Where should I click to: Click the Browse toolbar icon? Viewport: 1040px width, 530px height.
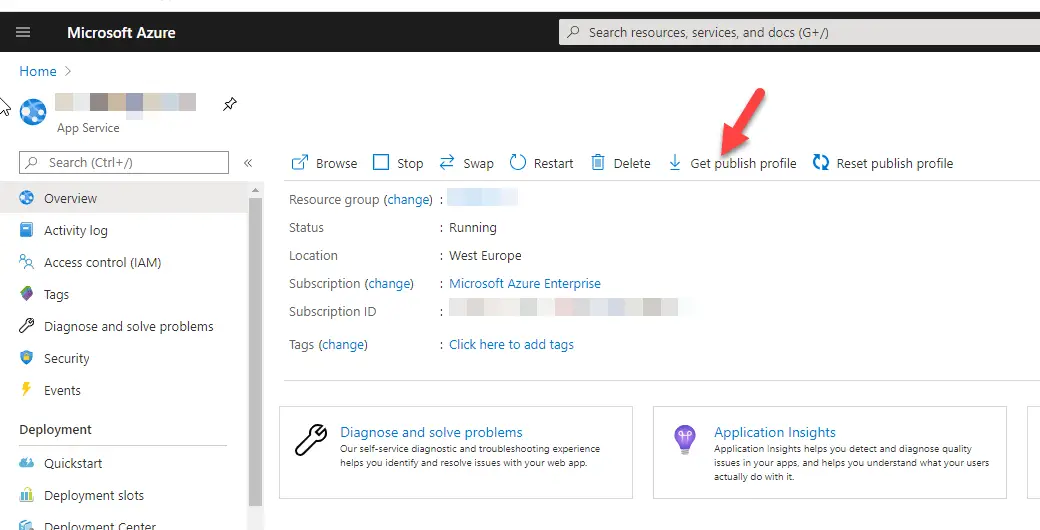[300, 163]
